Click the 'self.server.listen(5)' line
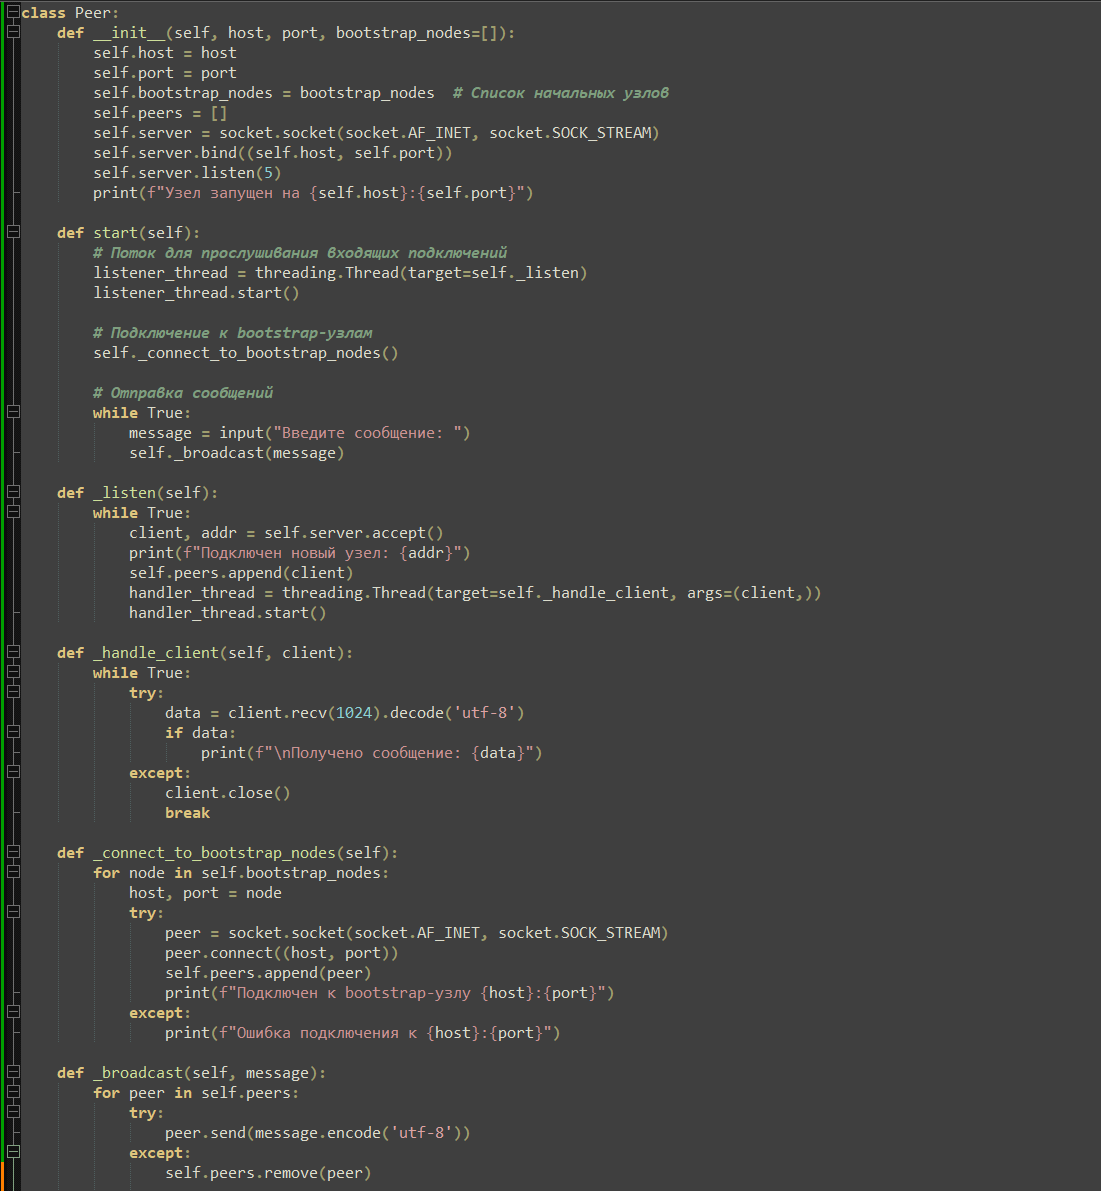This screenshot has height=1191, width=1101. click(187, 173)
